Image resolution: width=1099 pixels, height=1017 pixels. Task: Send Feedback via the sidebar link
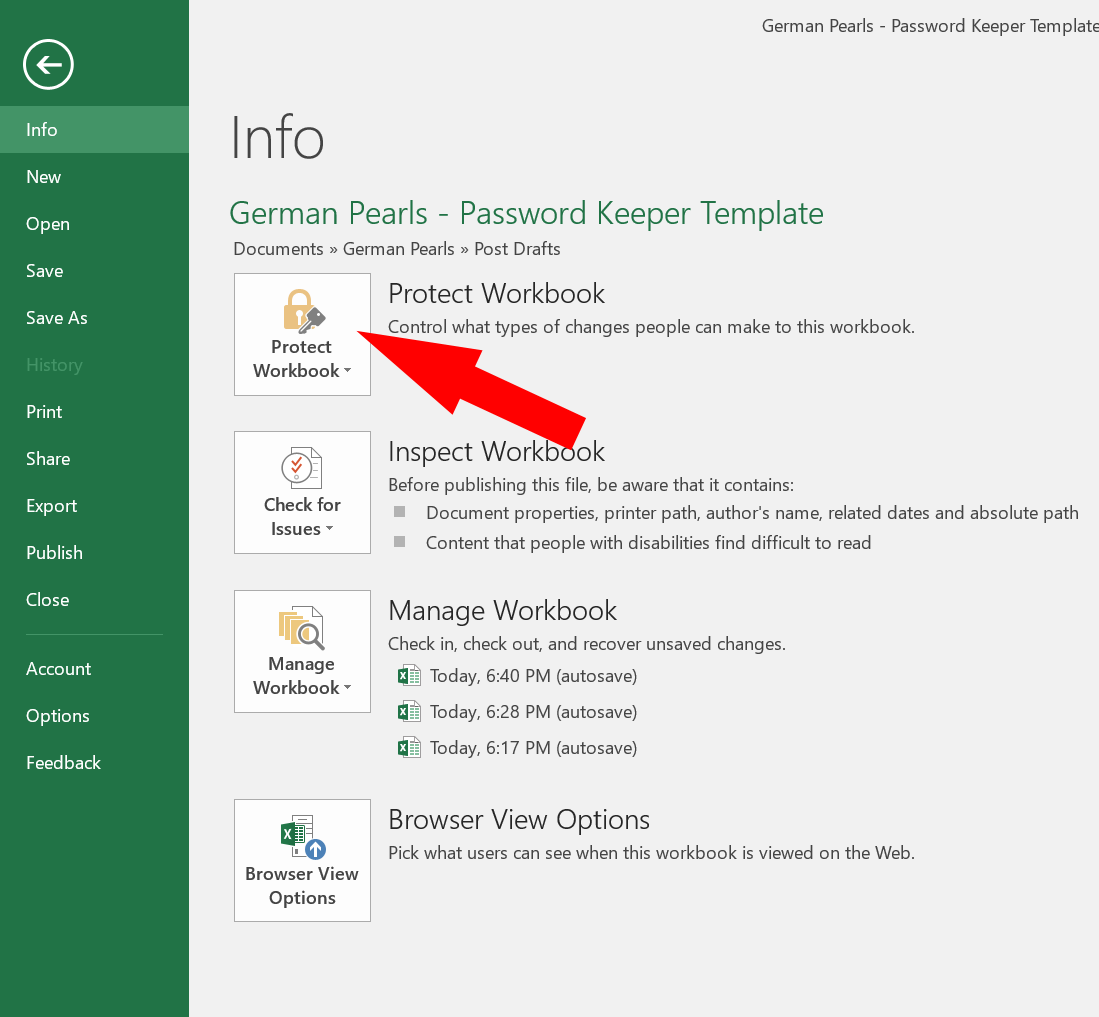[63, 762]
